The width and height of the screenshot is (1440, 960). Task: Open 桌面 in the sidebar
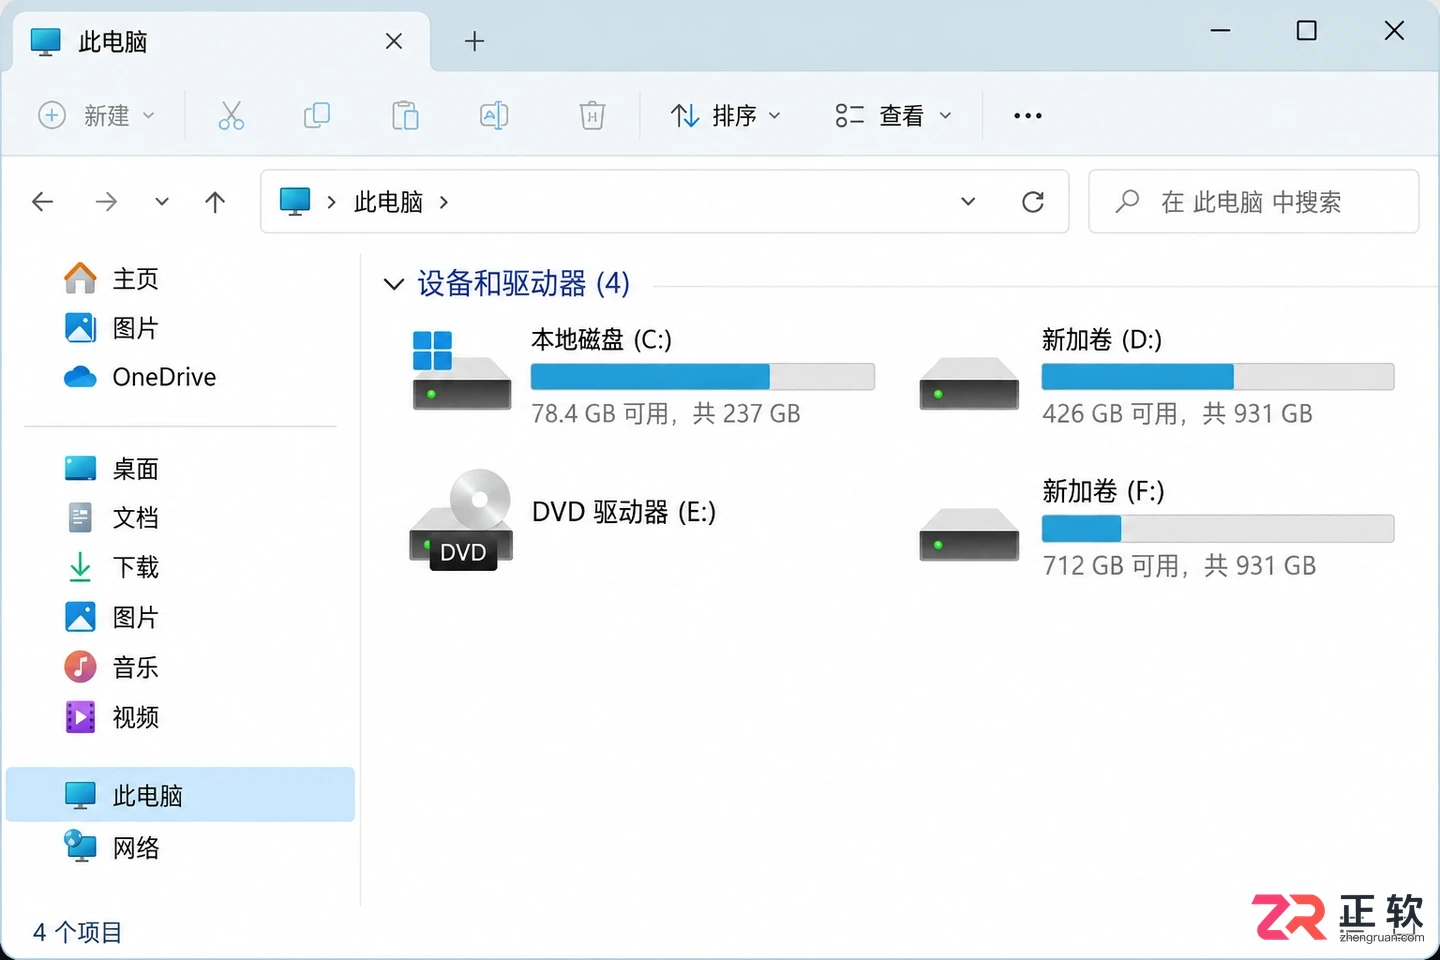click(111, 469)
